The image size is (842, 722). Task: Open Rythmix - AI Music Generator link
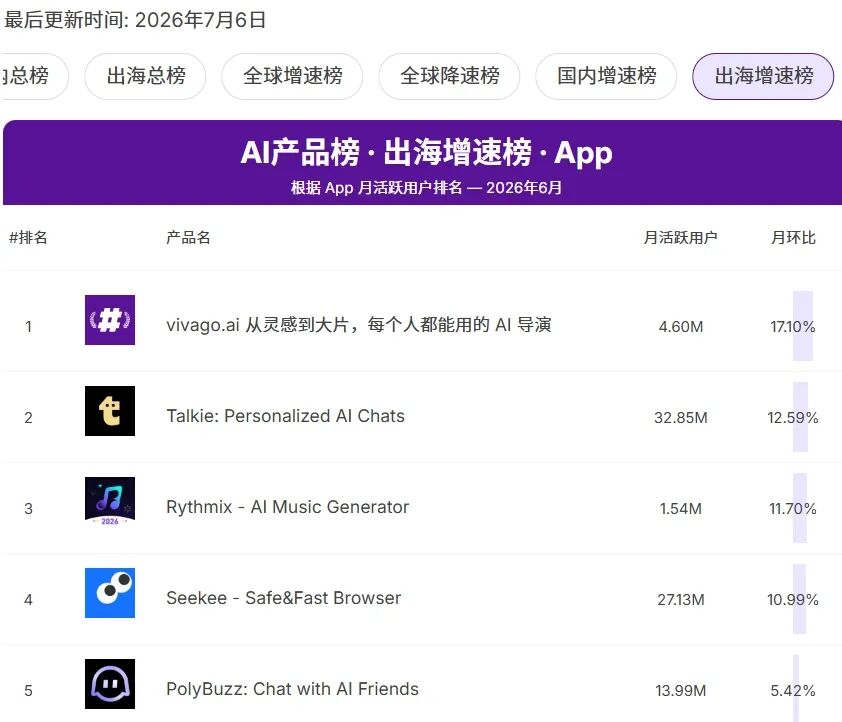pyautogui.click(x=287, y=507)
